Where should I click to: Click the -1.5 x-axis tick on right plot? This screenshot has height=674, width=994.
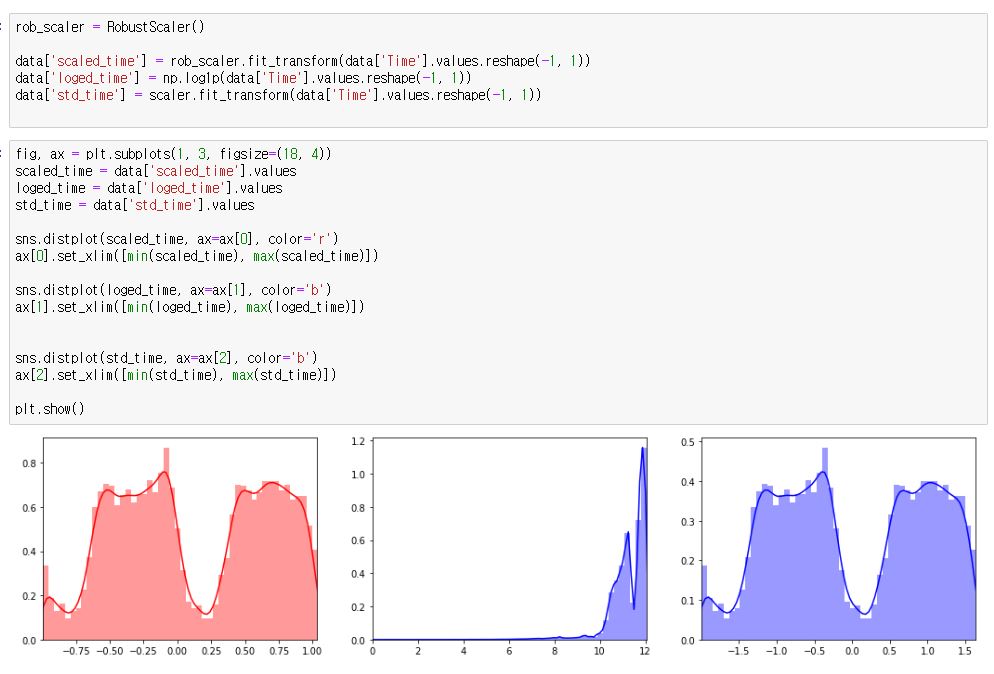(737, 651)
